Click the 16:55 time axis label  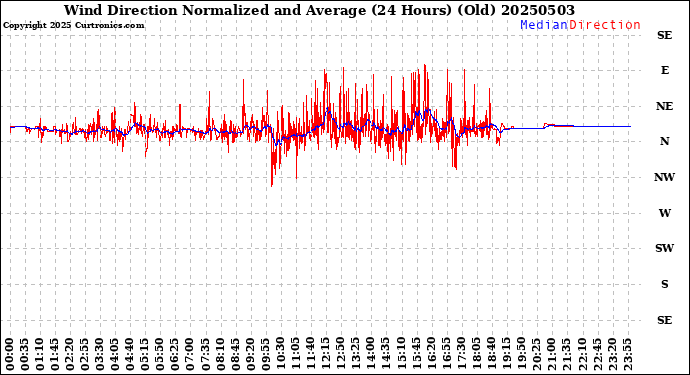pos(446,354)
